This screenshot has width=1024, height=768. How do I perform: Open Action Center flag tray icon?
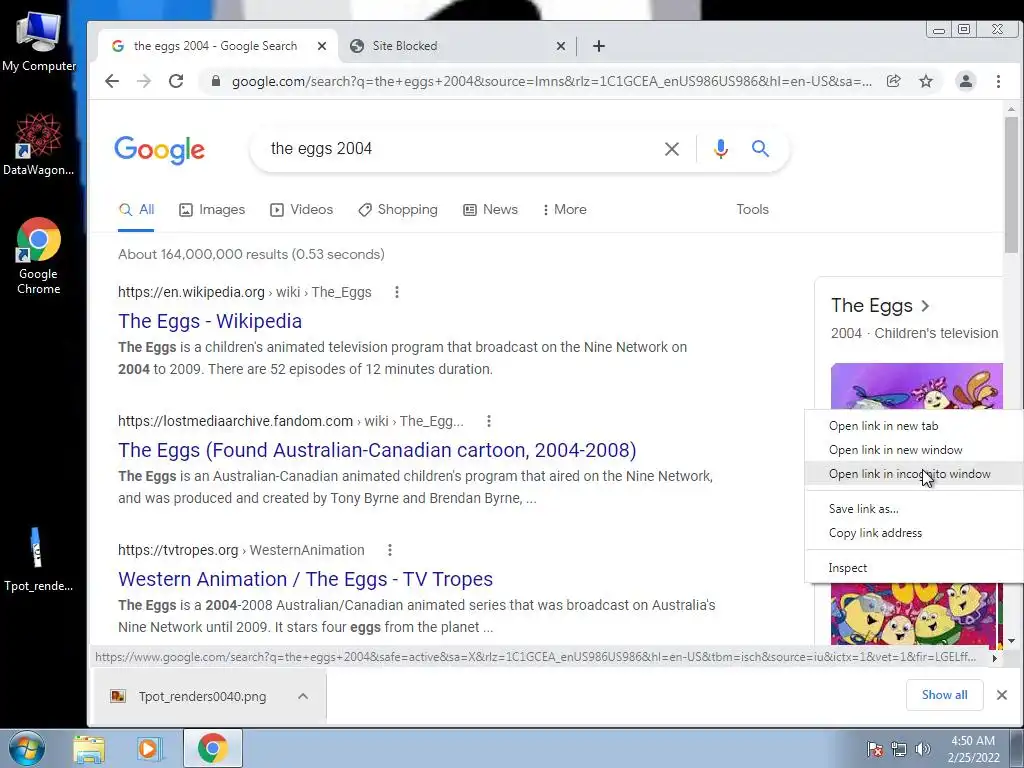point(874,749)
